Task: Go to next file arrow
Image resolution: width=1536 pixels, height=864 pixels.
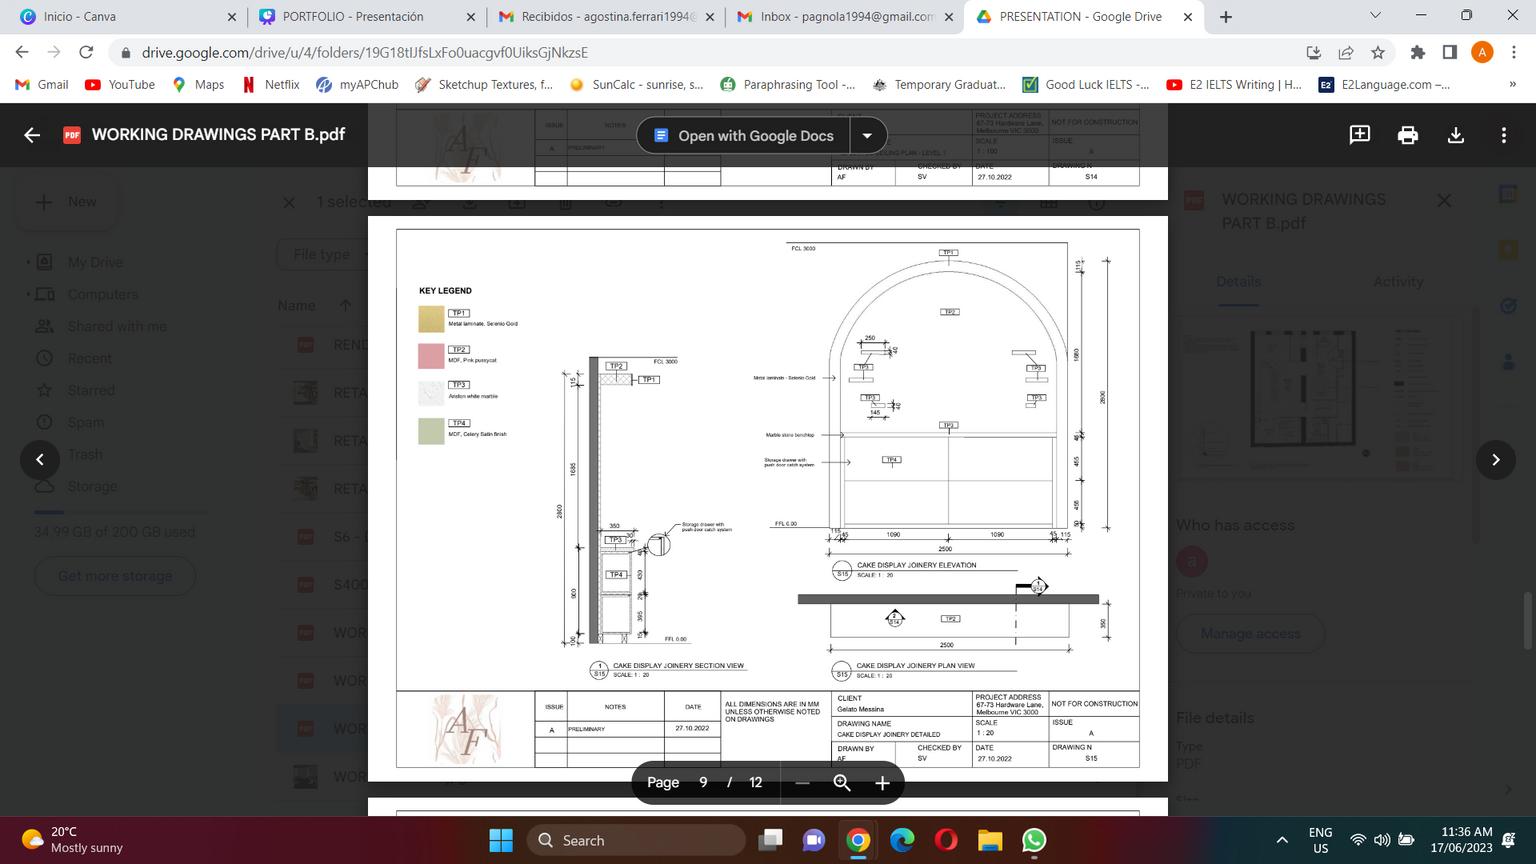Action: click(1496, 460)
